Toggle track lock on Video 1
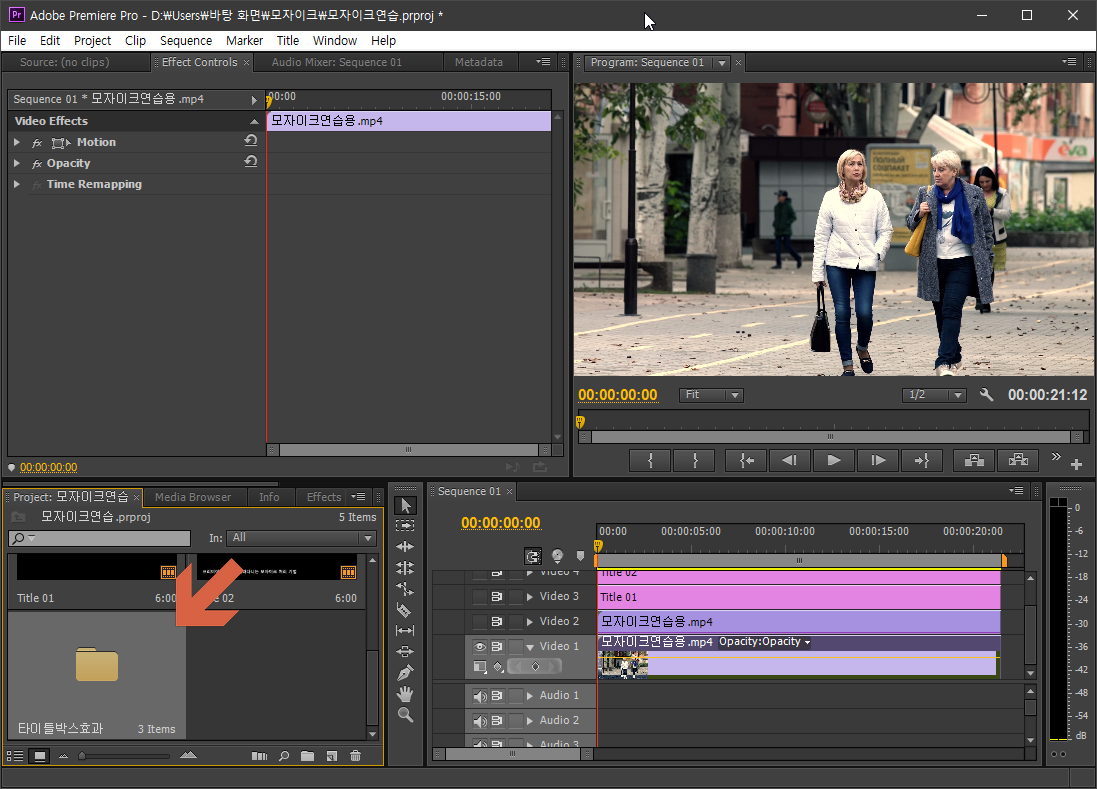 point(516,646)
